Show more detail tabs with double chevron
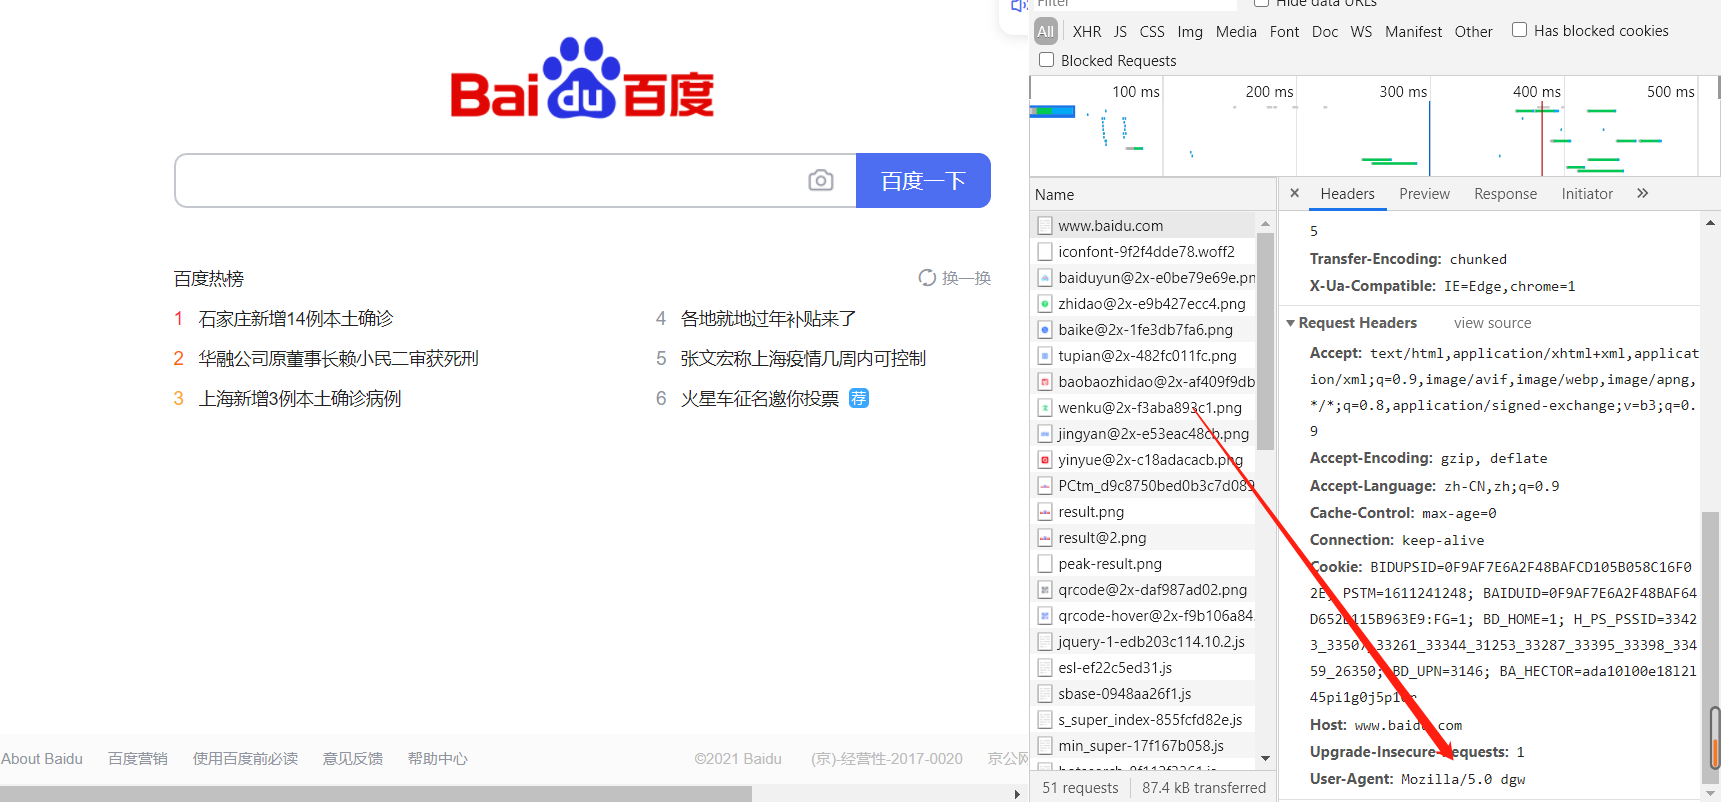The image size is (1721, 802). pos(1642,193)
